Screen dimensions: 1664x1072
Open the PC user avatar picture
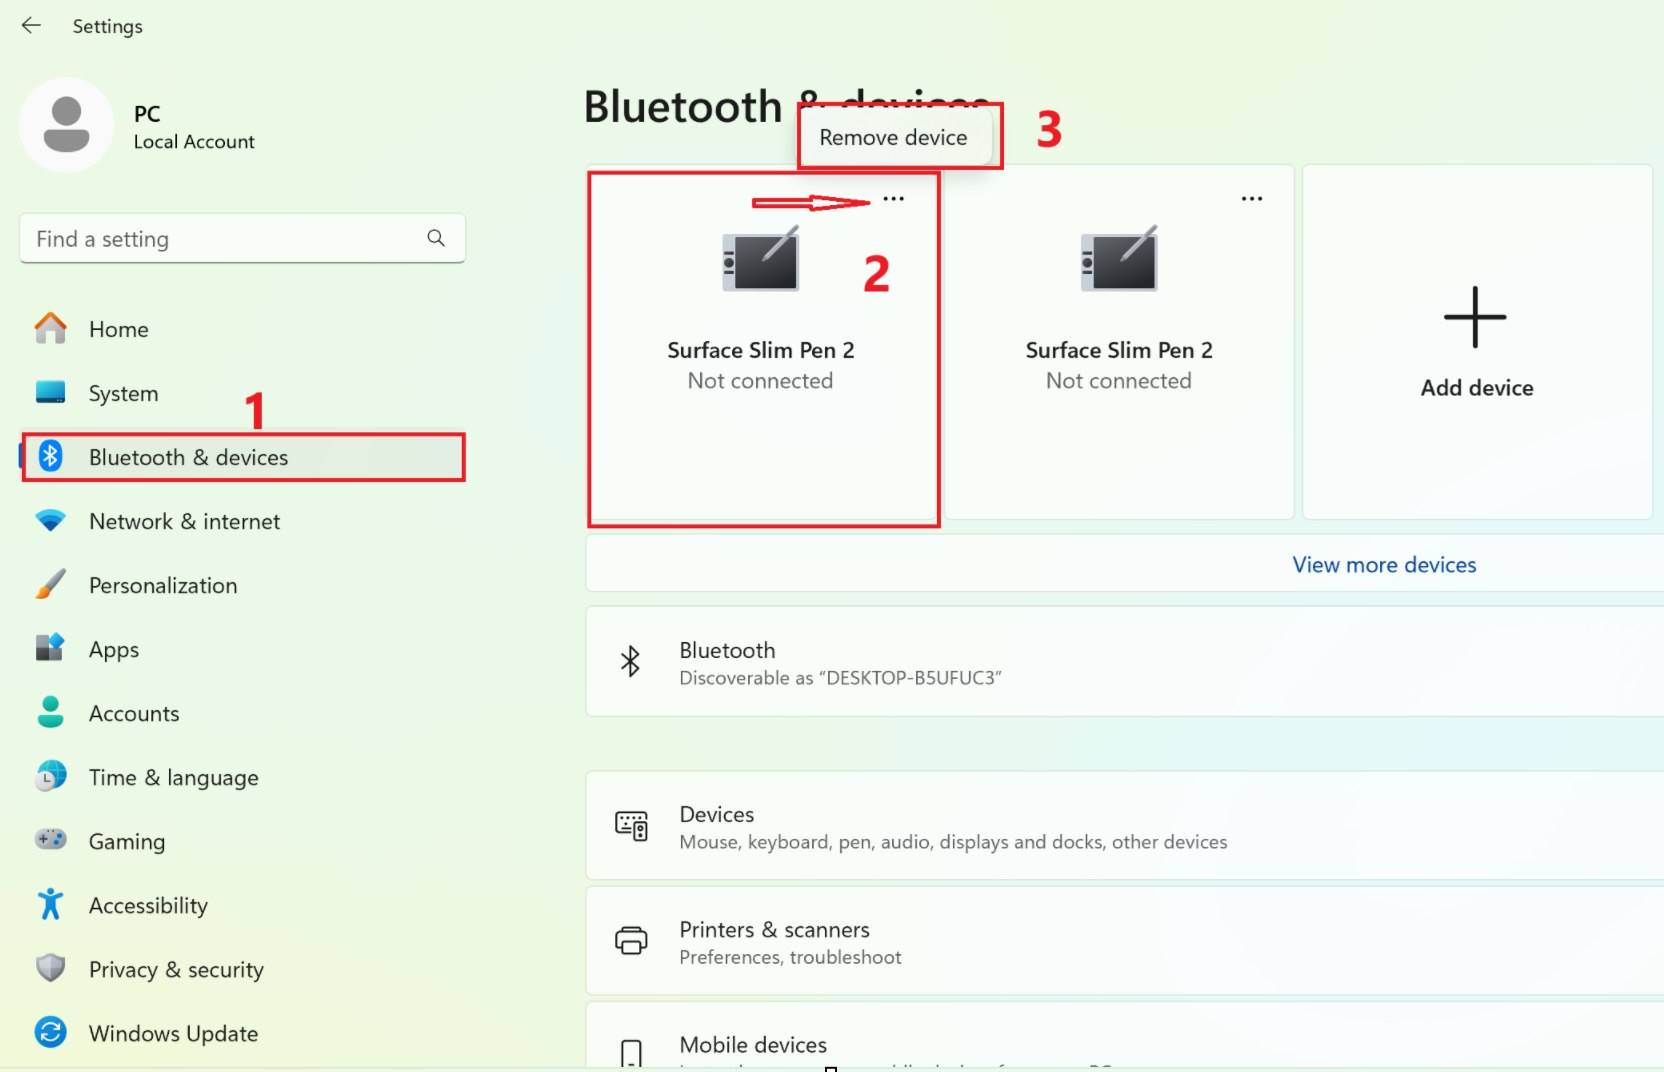click(67, 125)
